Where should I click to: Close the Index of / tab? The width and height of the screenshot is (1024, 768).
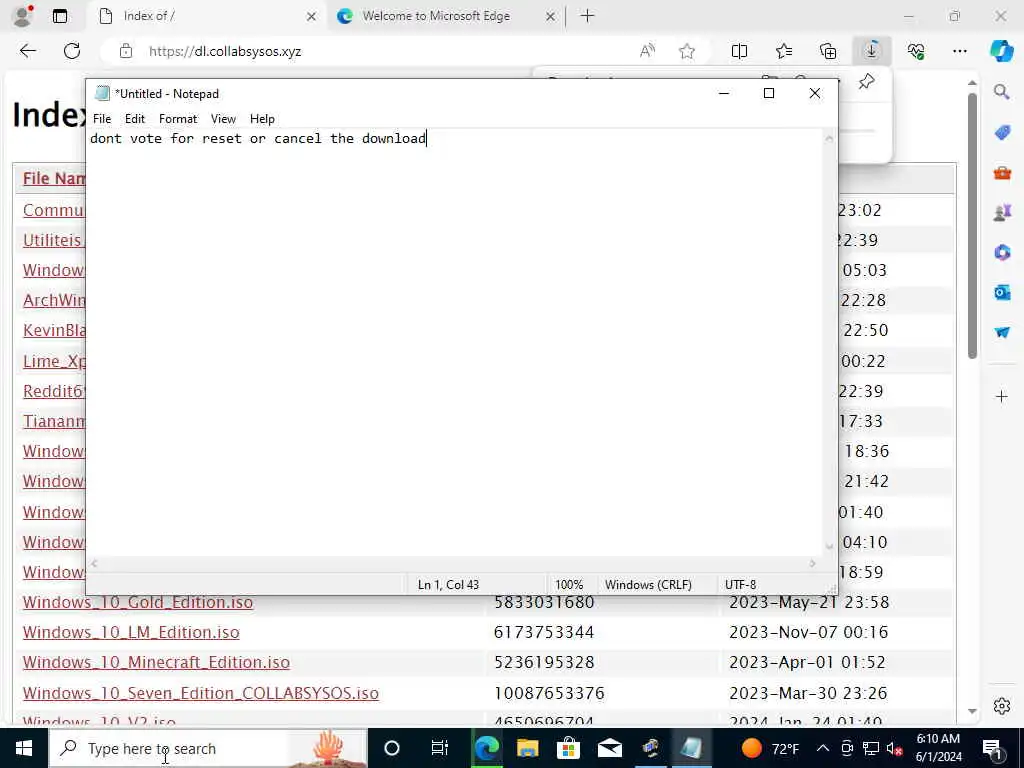coord(312,17)
